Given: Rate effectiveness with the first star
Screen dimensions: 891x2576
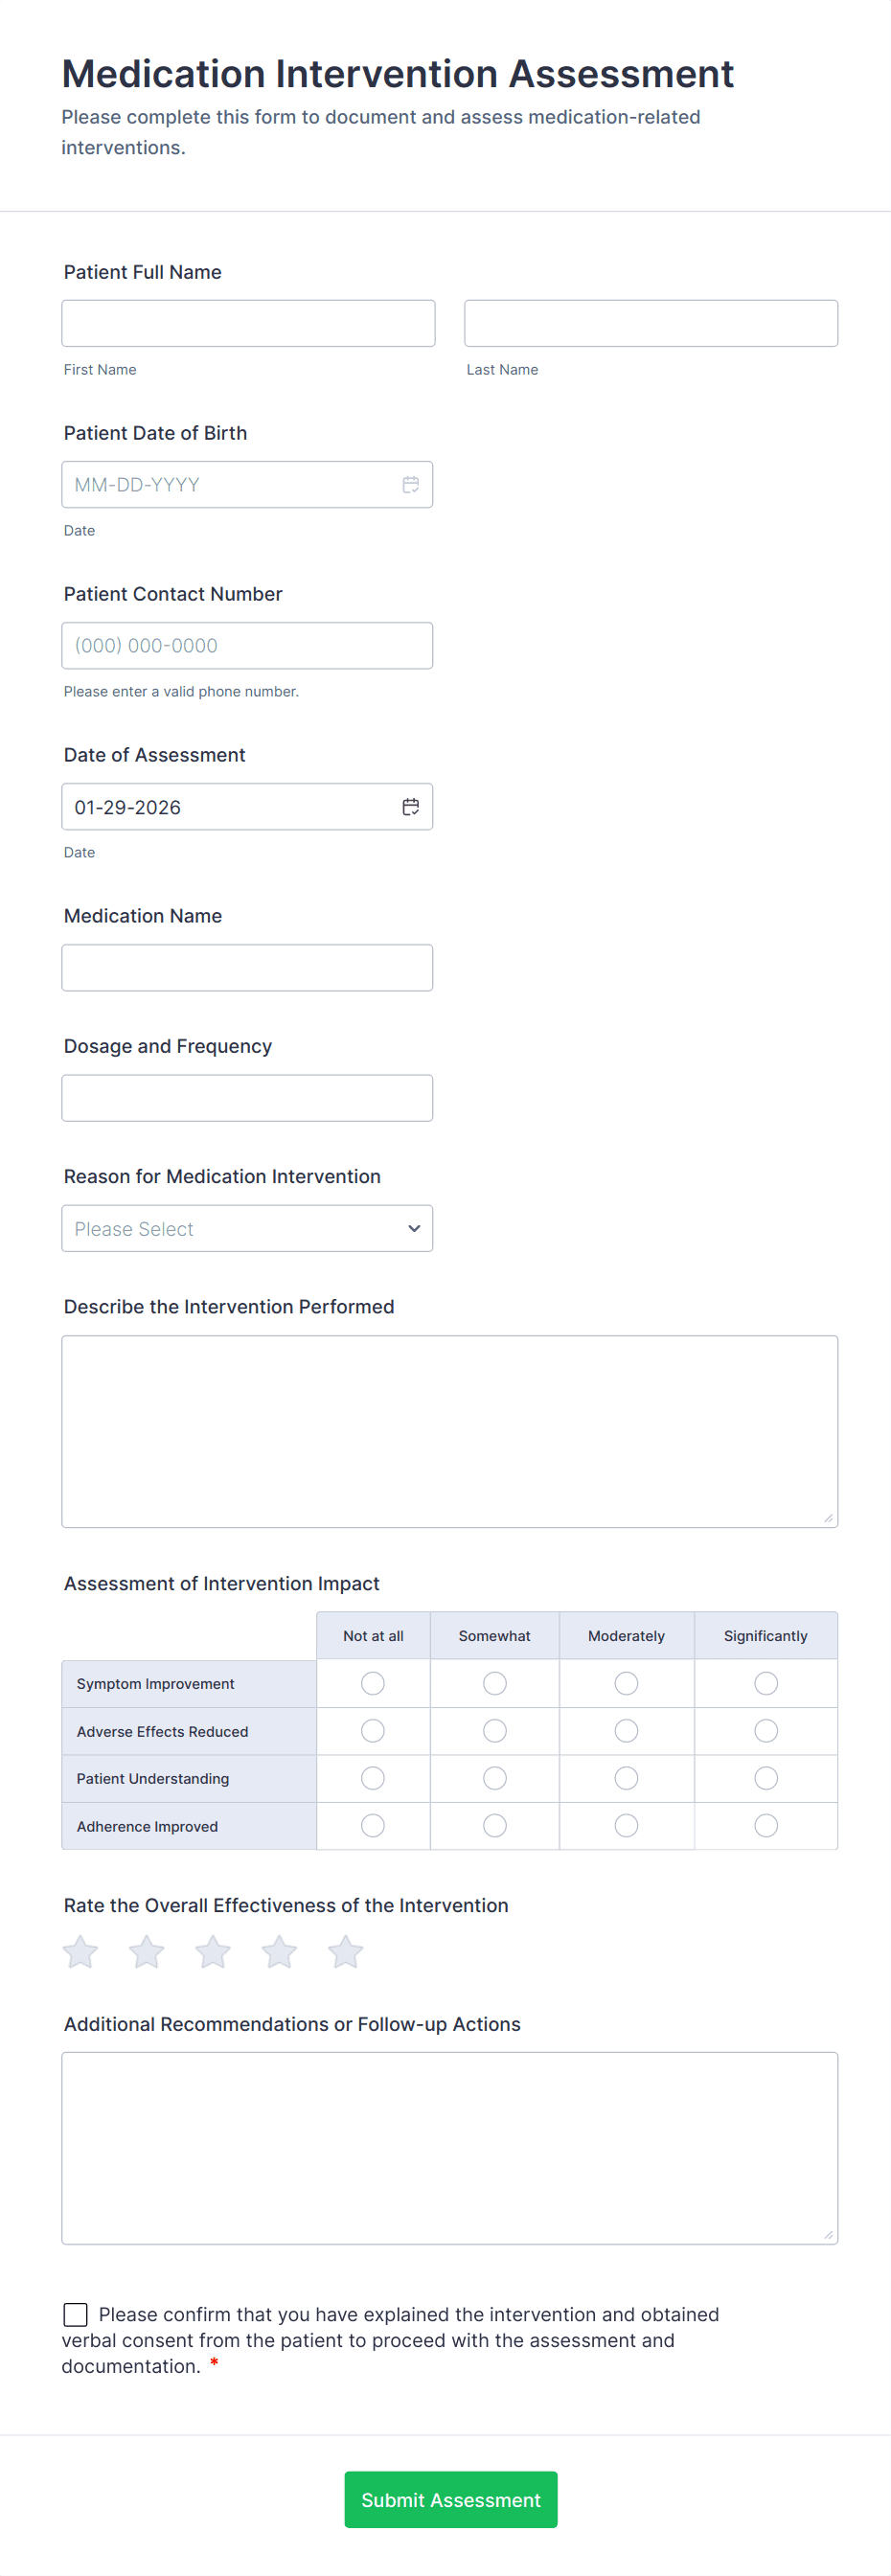Looking at the screenshot, I should coord(80,1951).
